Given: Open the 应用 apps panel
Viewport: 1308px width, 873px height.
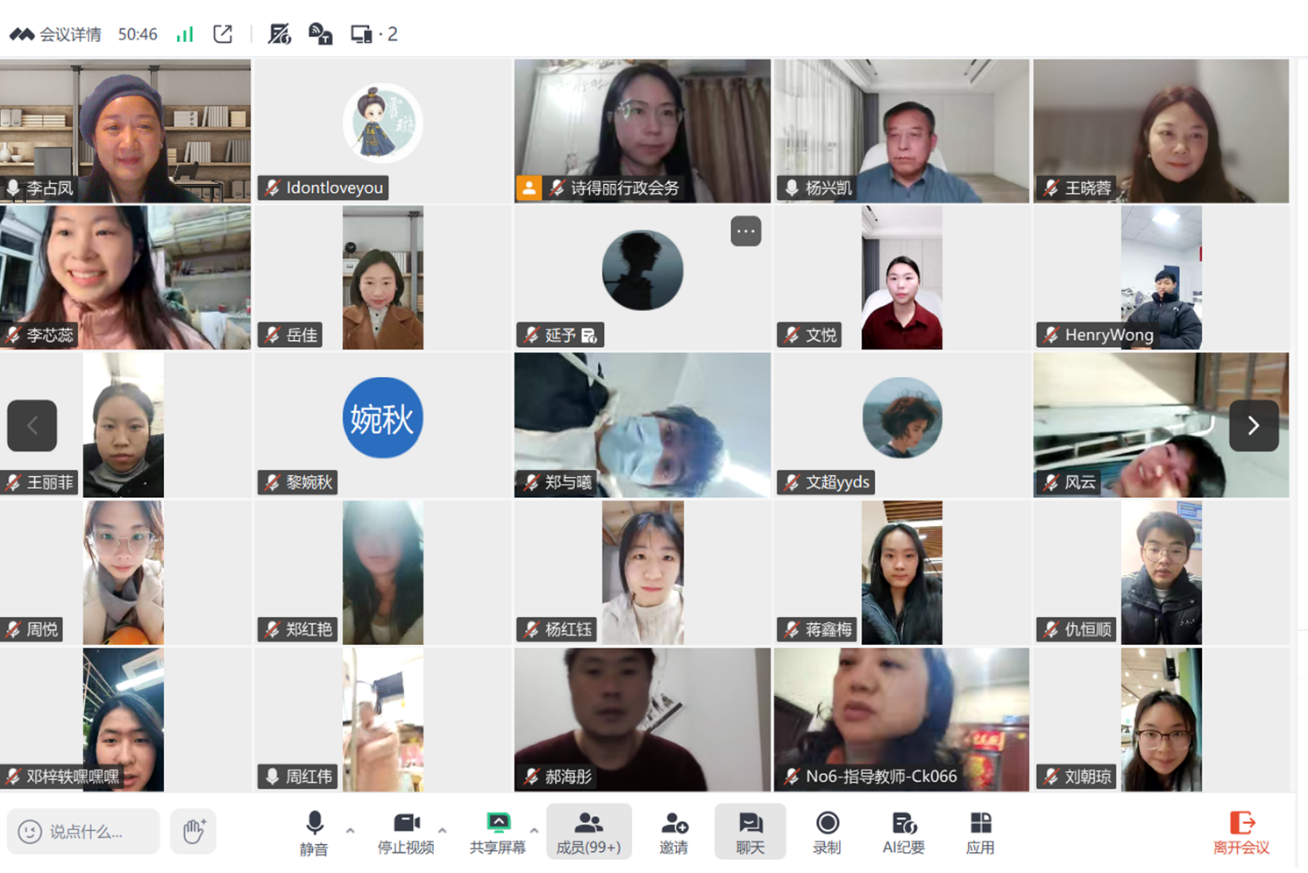Looking at the screenshot, I should coord(980,831).
